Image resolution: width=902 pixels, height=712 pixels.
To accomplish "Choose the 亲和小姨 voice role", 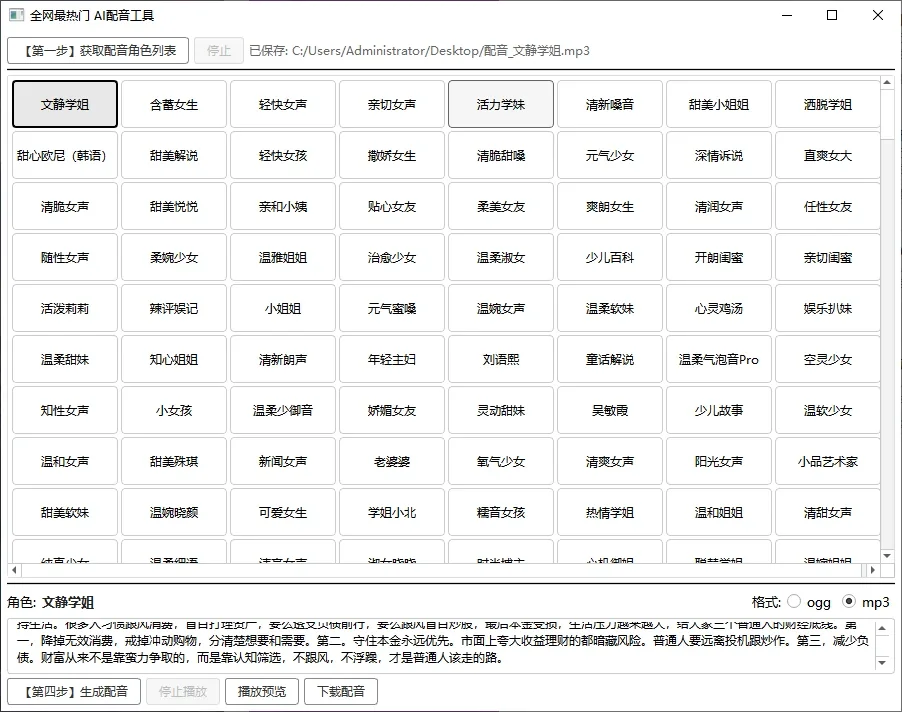I will click(x=283, y=206).
